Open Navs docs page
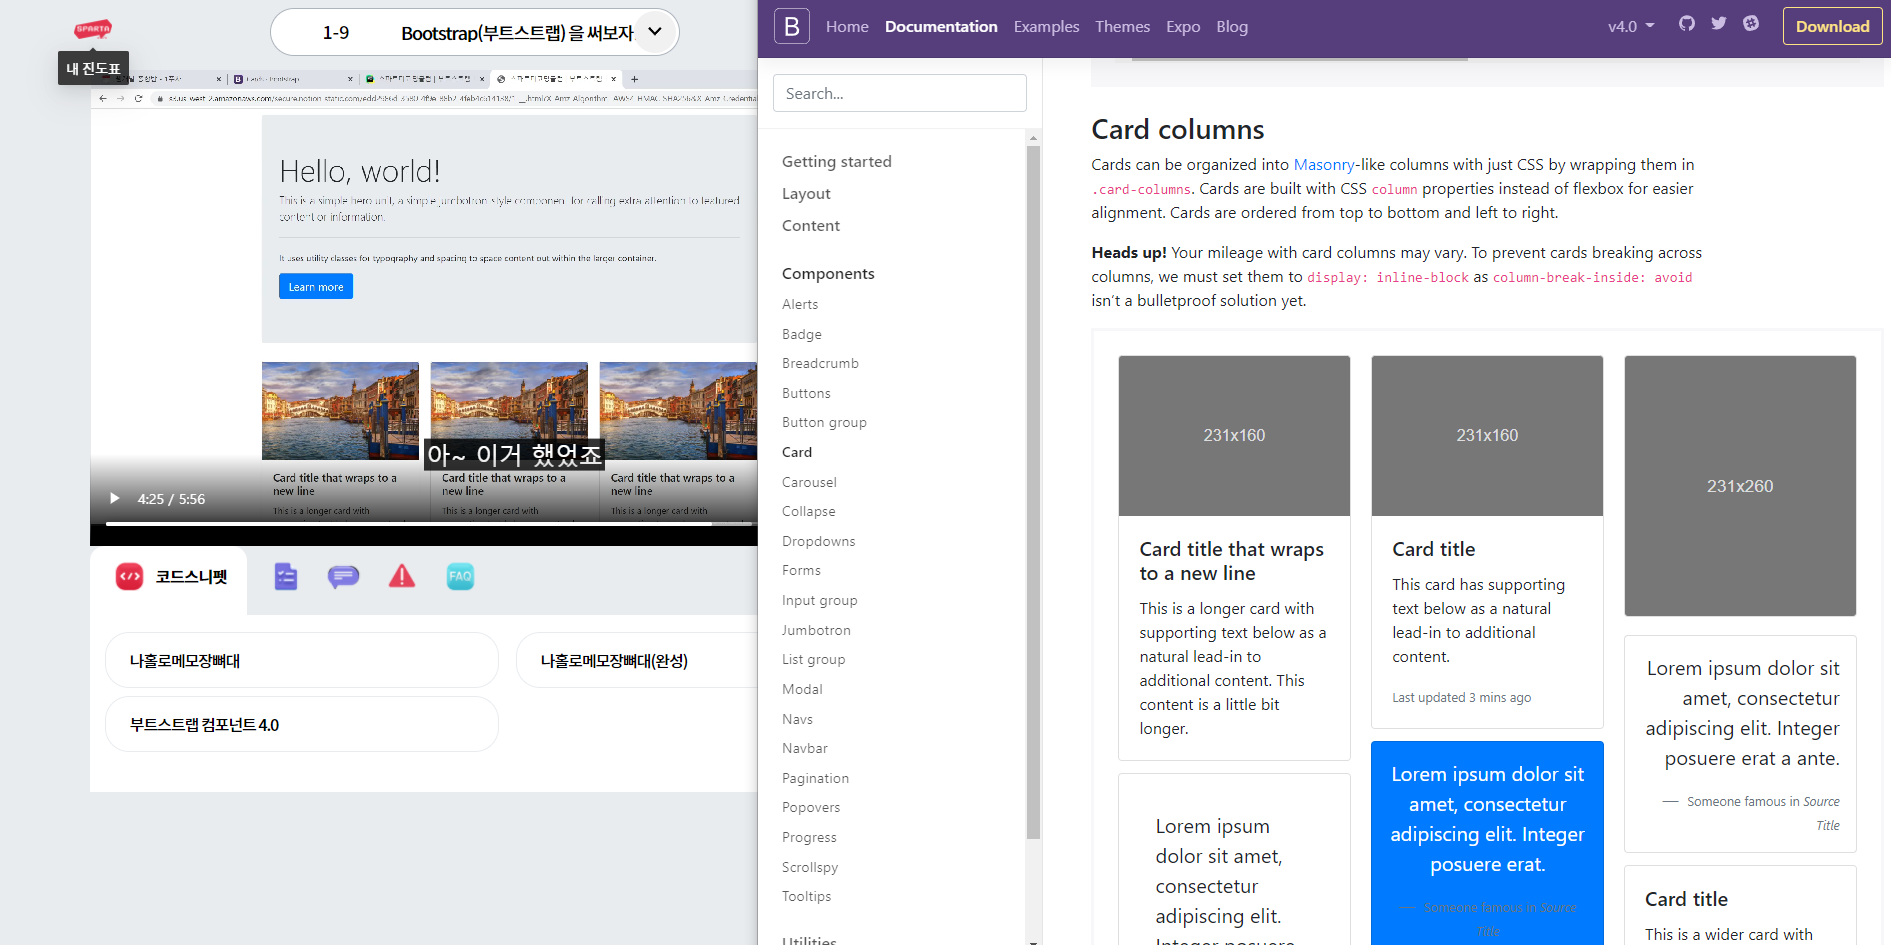The height and width of the screenshot is (945, 1891). coord(797,719)
